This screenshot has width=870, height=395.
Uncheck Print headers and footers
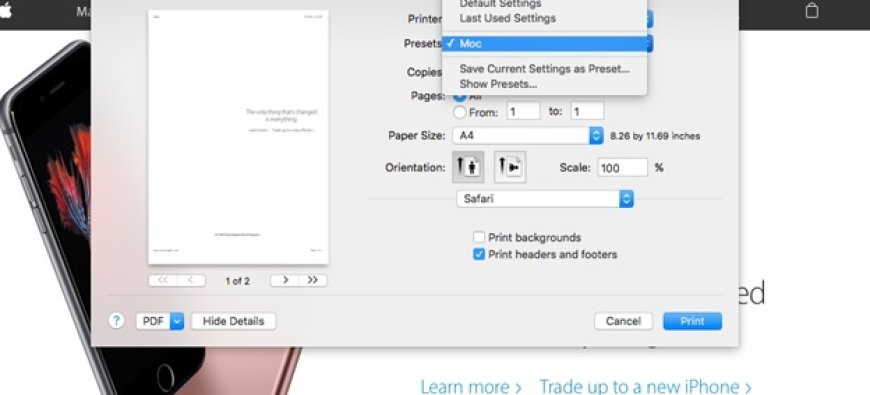pos(479,255)
